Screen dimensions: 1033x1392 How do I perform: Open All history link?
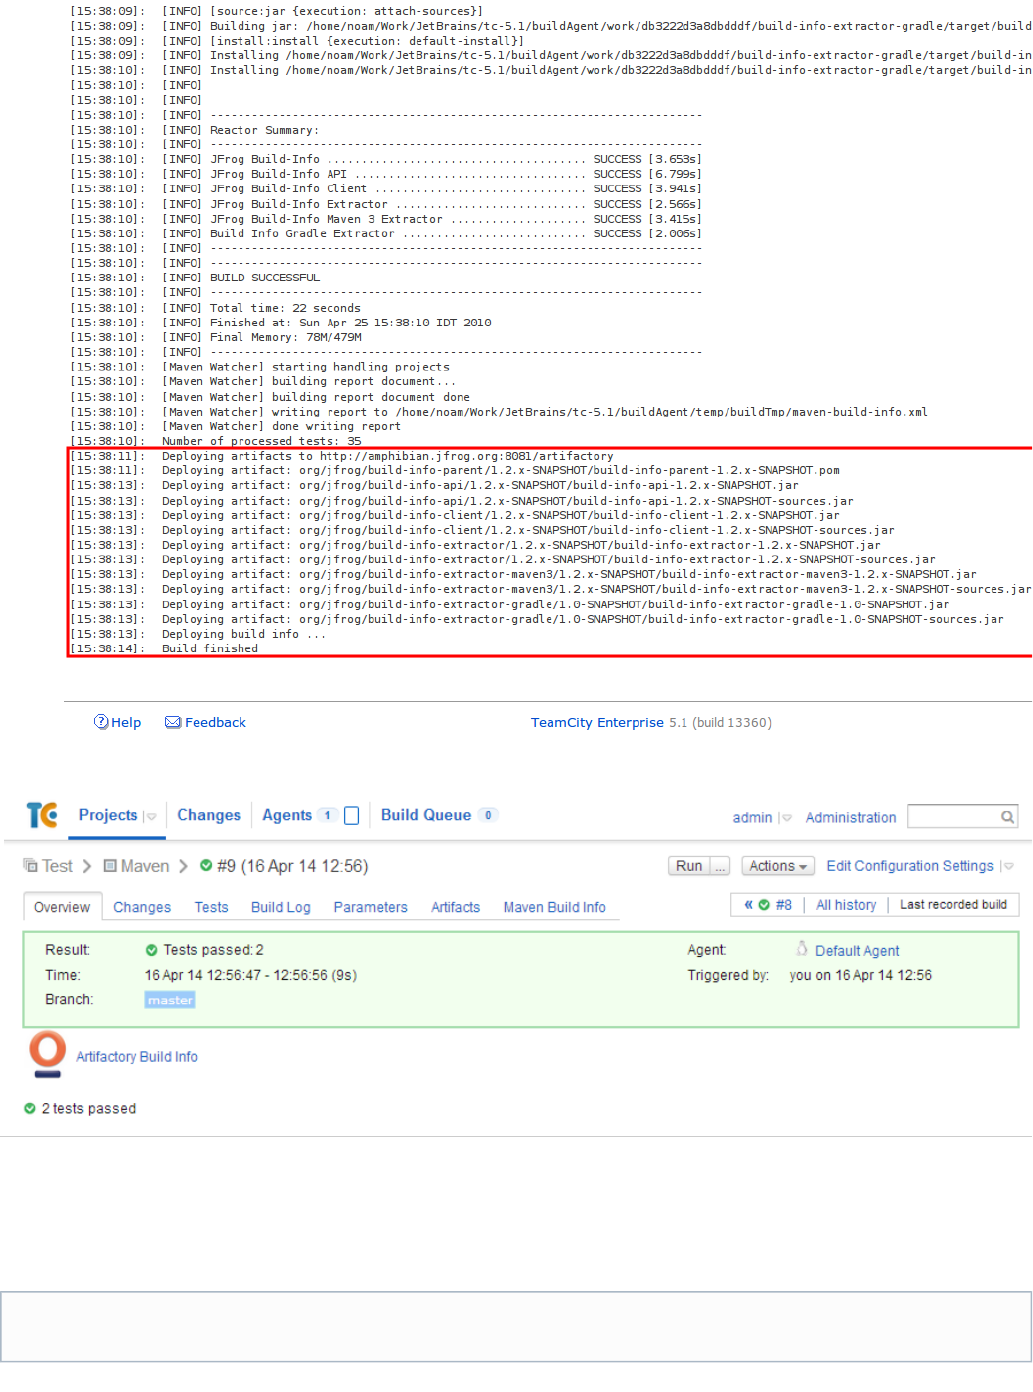pos(846,904)
